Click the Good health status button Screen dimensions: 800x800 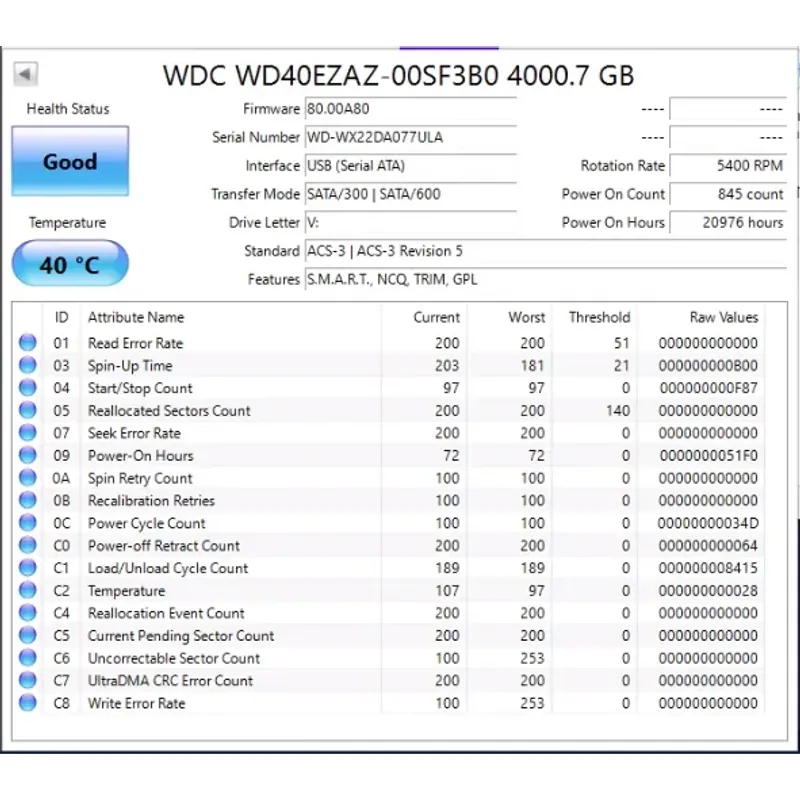70,161
